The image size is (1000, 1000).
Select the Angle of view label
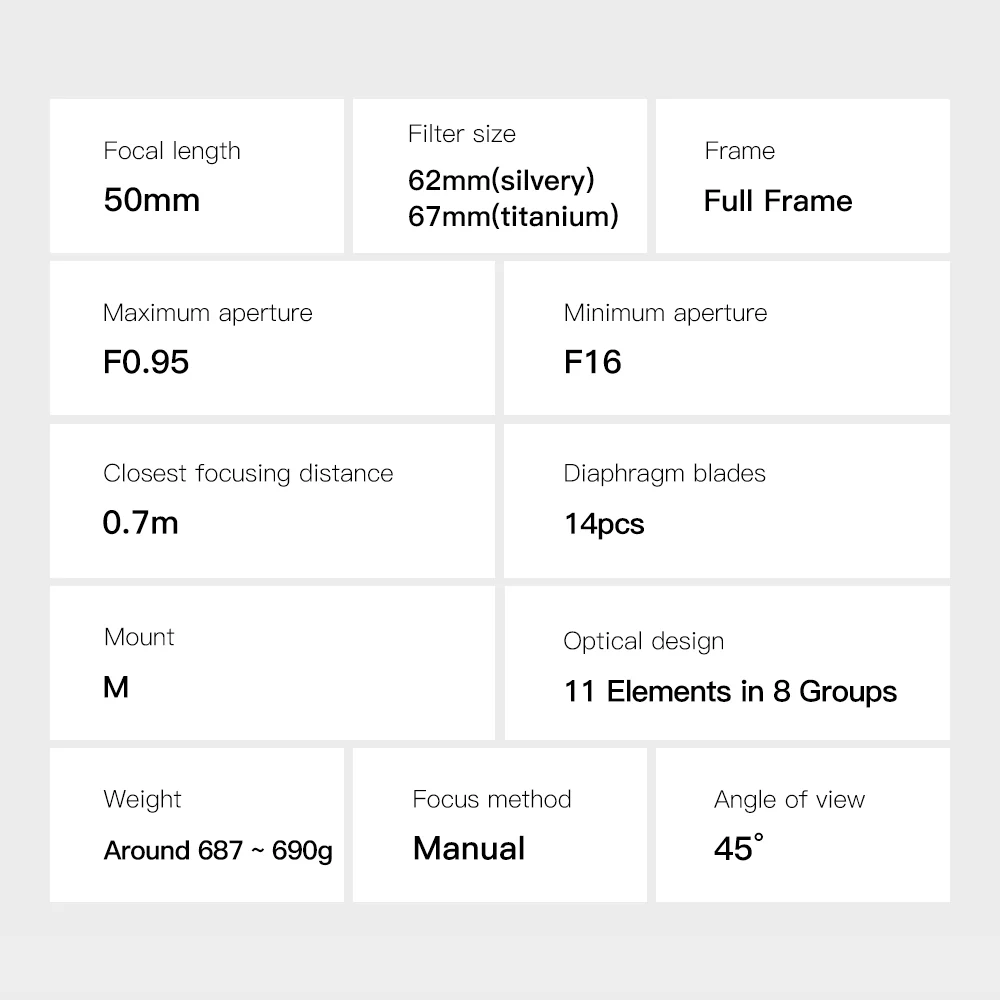pyautogui.click(x=789, y=800)
